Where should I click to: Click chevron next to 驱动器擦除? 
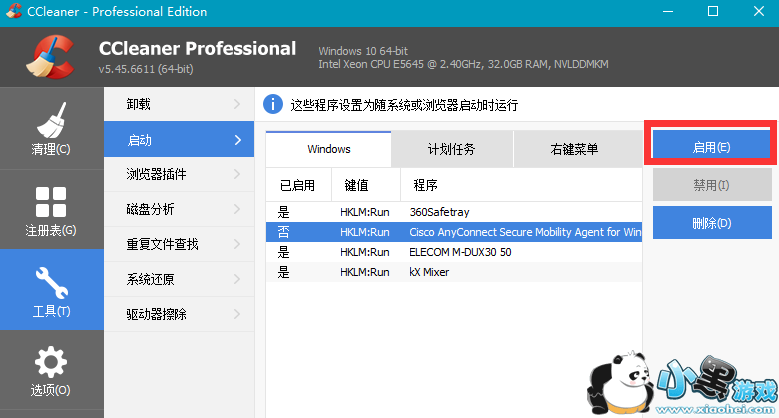(237, 314)
